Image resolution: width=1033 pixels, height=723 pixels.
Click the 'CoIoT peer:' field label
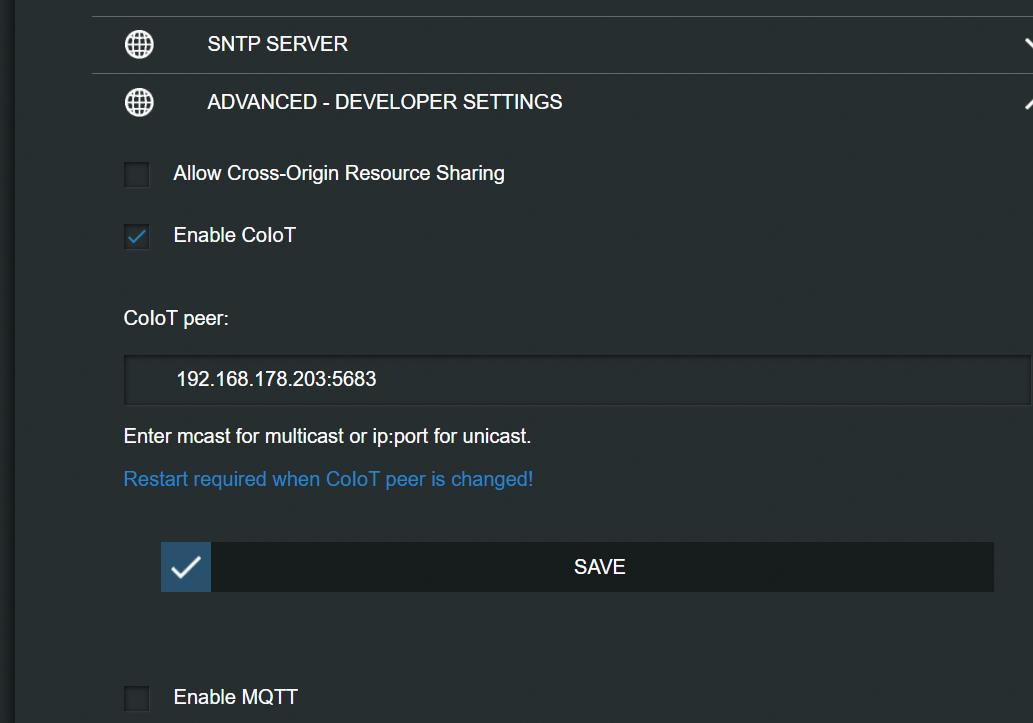176,319
